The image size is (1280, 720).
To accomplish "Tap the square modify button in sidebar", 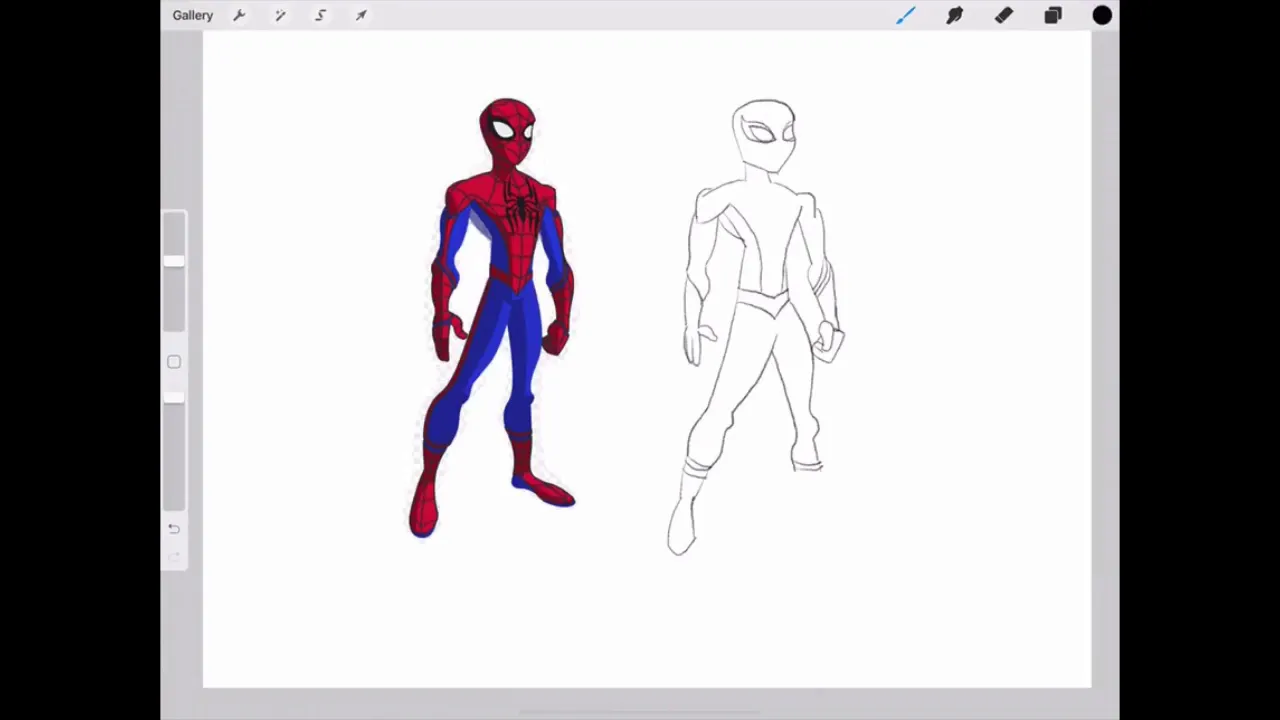I will click(174, 362).
